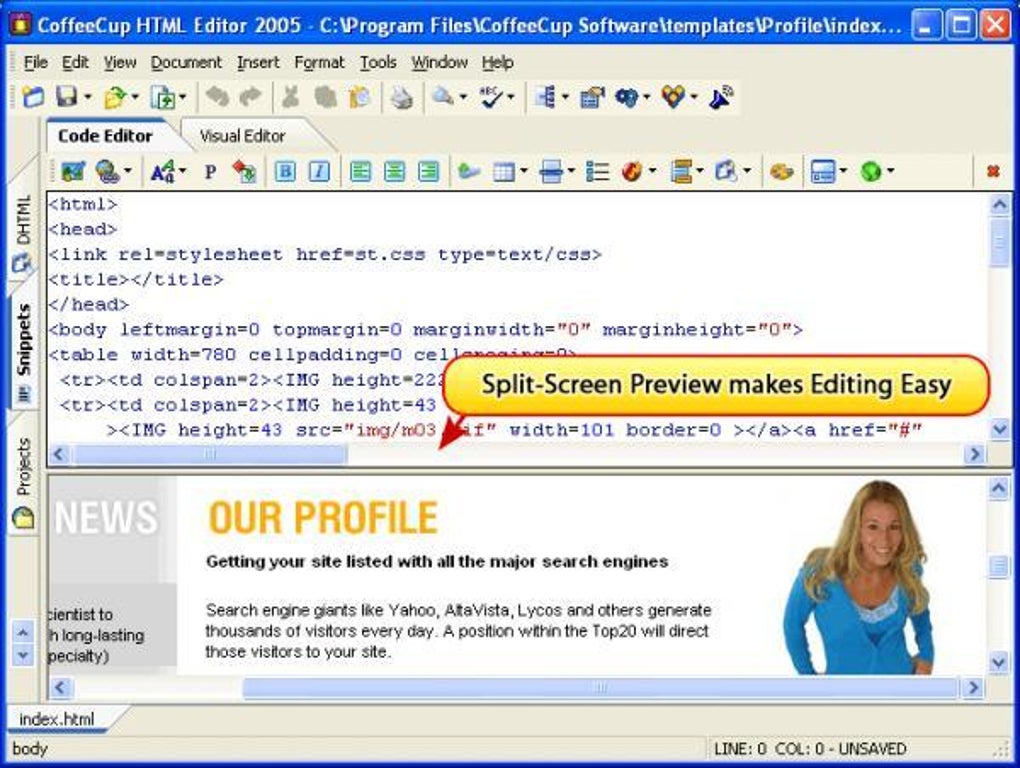This screenshot has height=768, width=1020.
Task: Click the bulleted list icon
Action: point(597,172)
